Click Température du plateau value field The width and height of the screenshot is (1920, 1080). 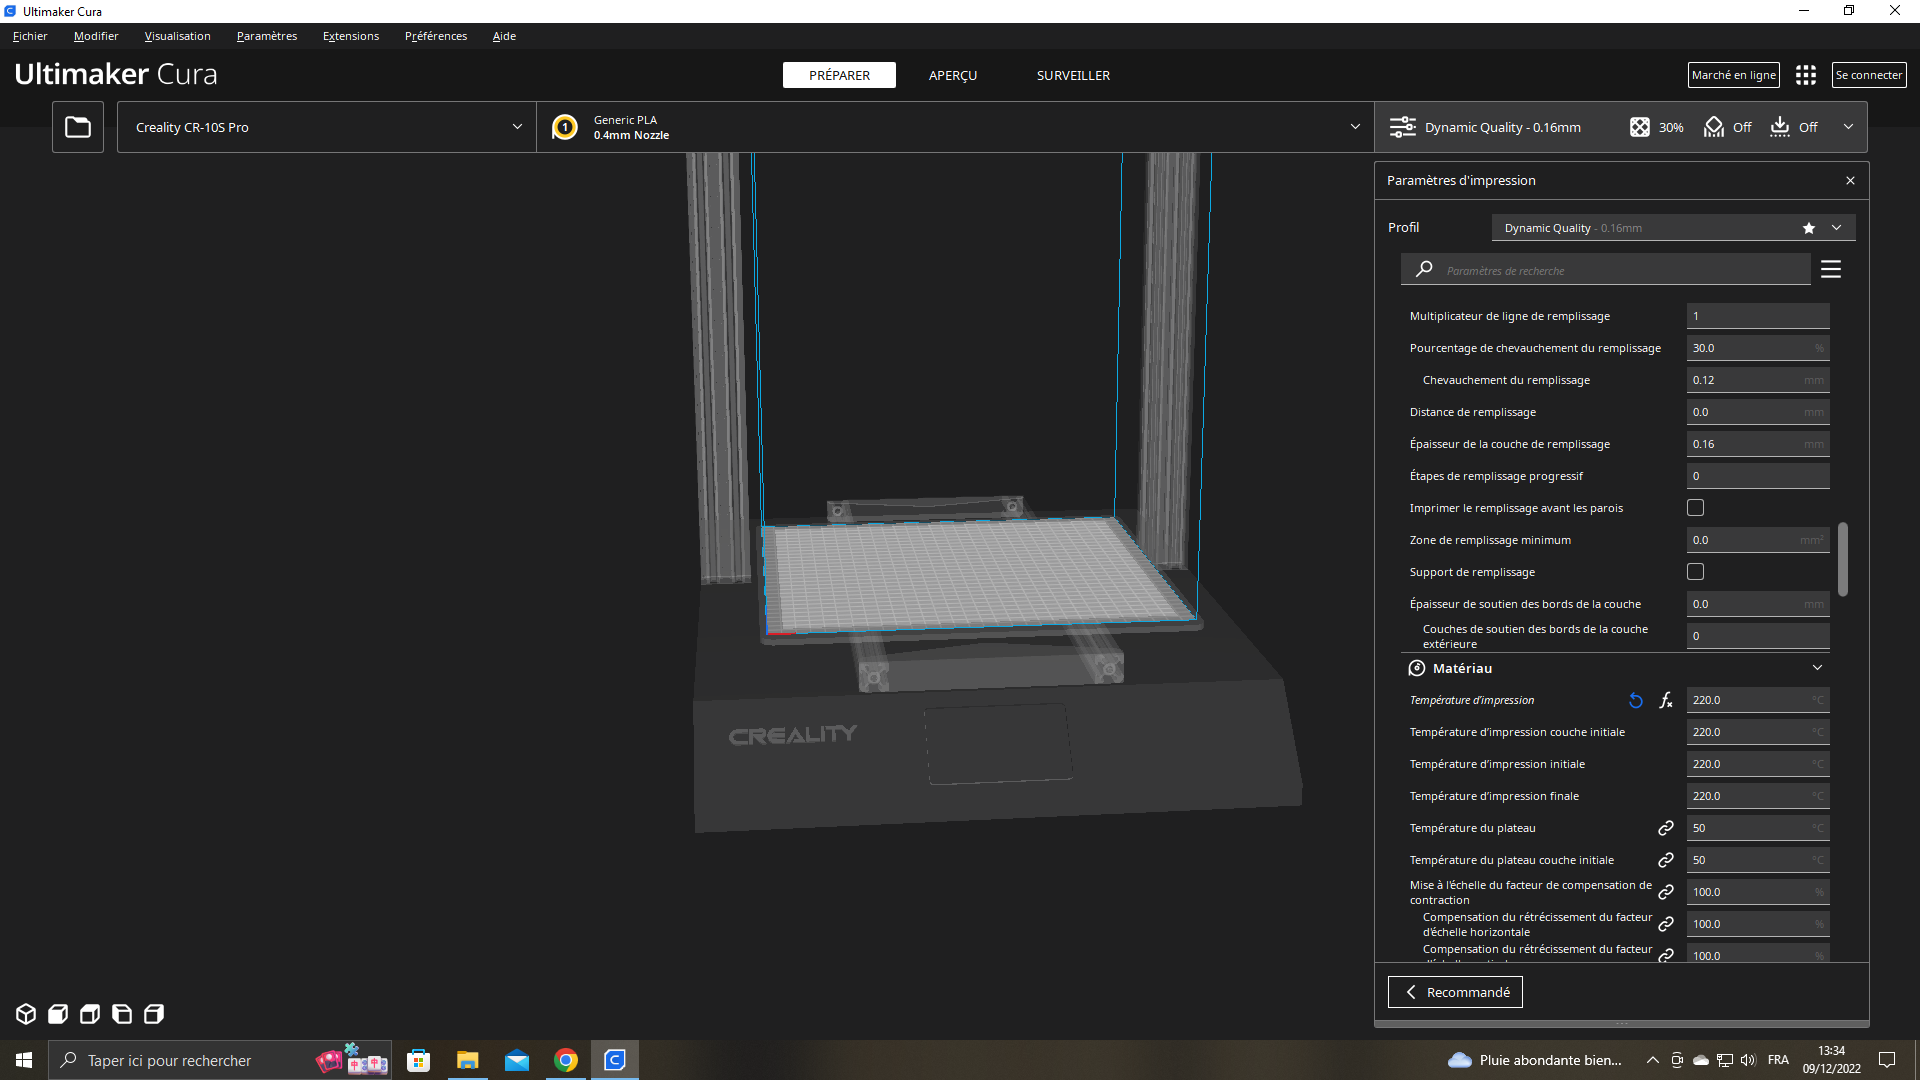1758,828
